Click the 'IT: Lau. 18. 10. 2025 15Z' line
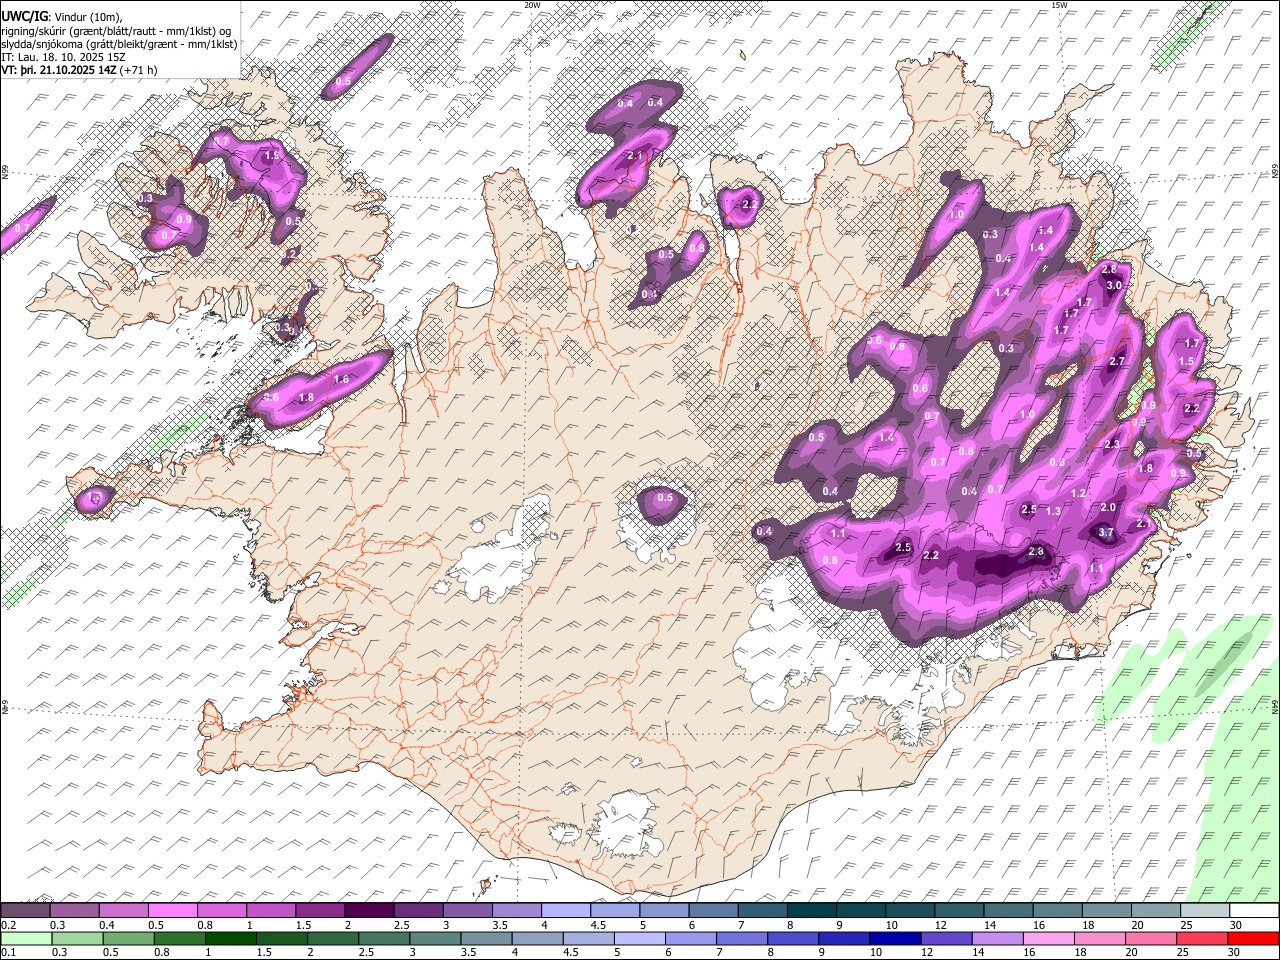 point(63,57)
